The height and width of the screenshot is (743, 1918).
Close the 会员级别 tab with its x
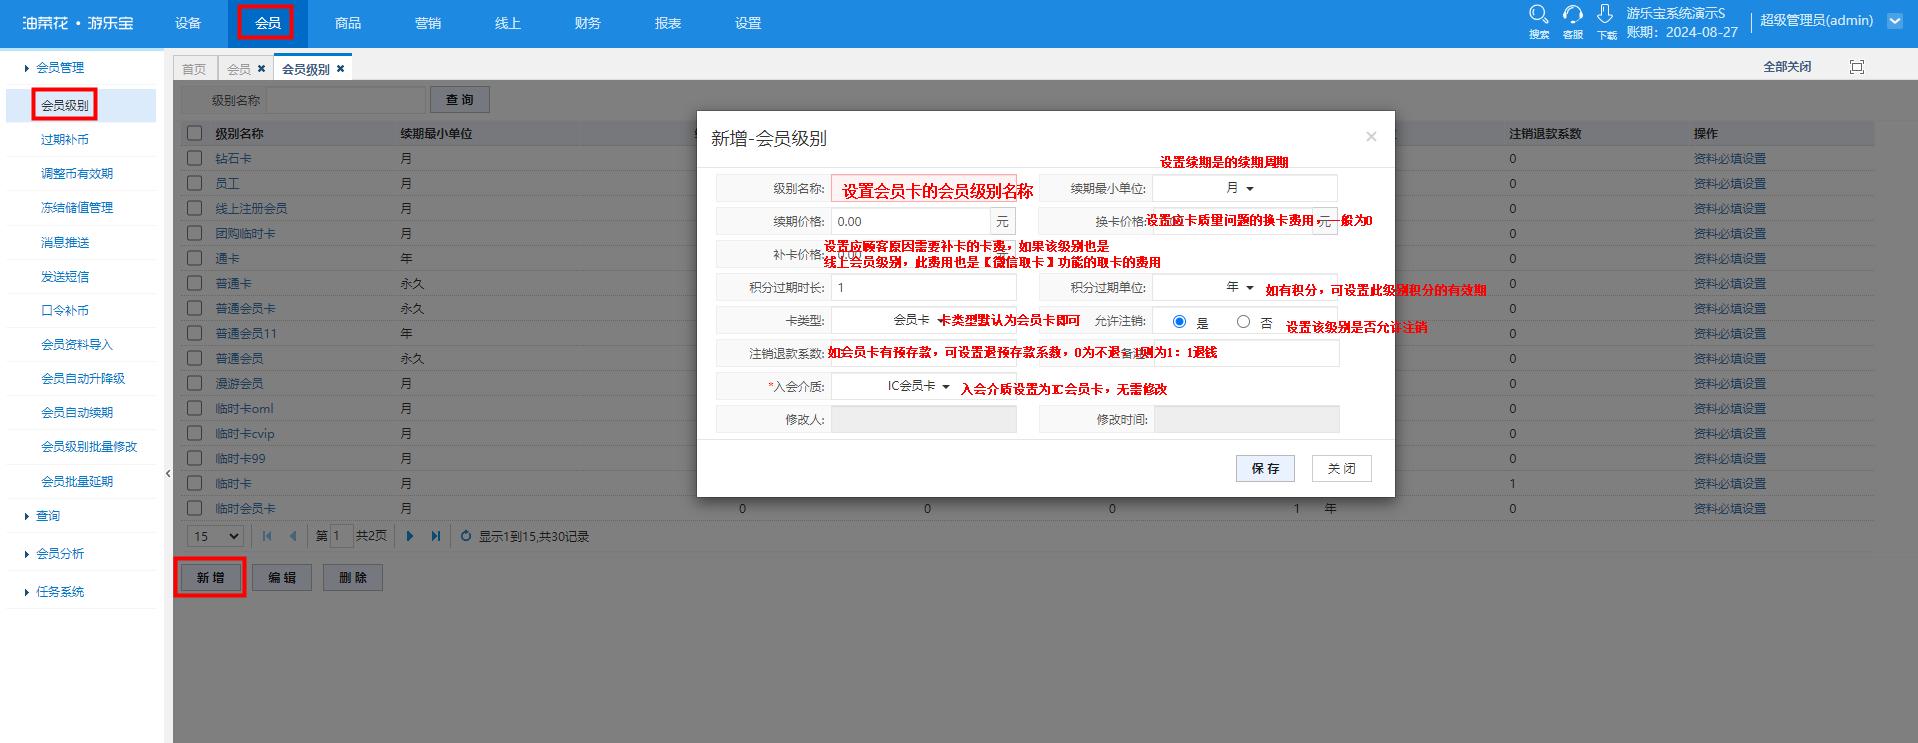[340, 69]
